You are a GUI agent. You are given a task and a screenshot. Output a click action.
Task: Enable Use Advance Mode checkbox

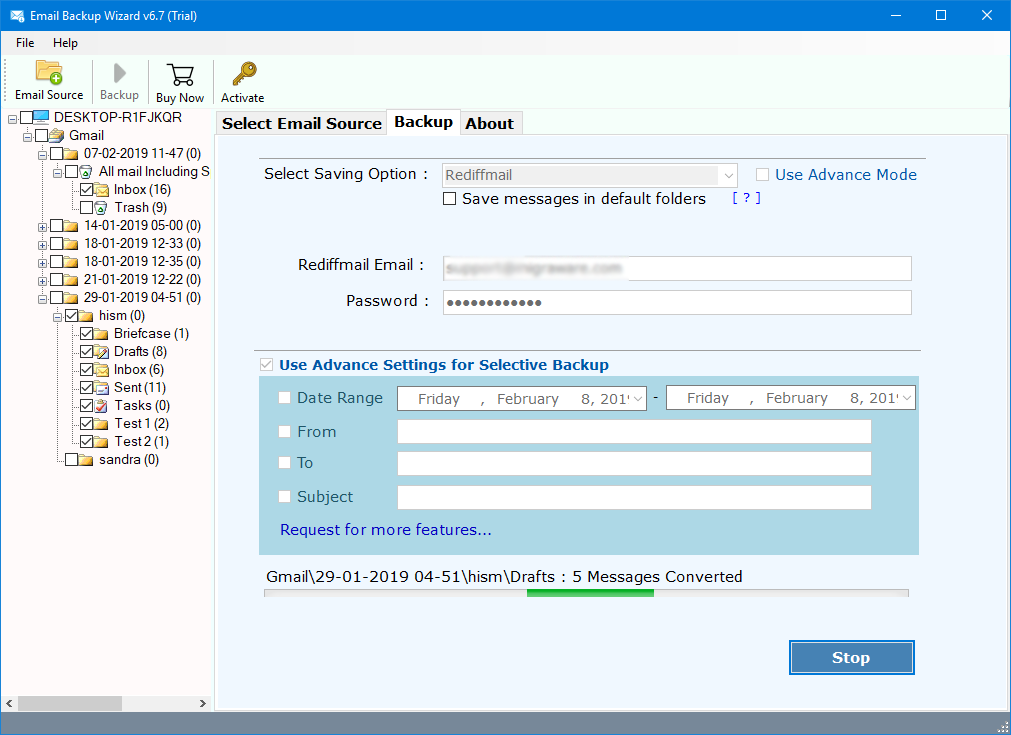pyautogui.click(x=762, y=175)
